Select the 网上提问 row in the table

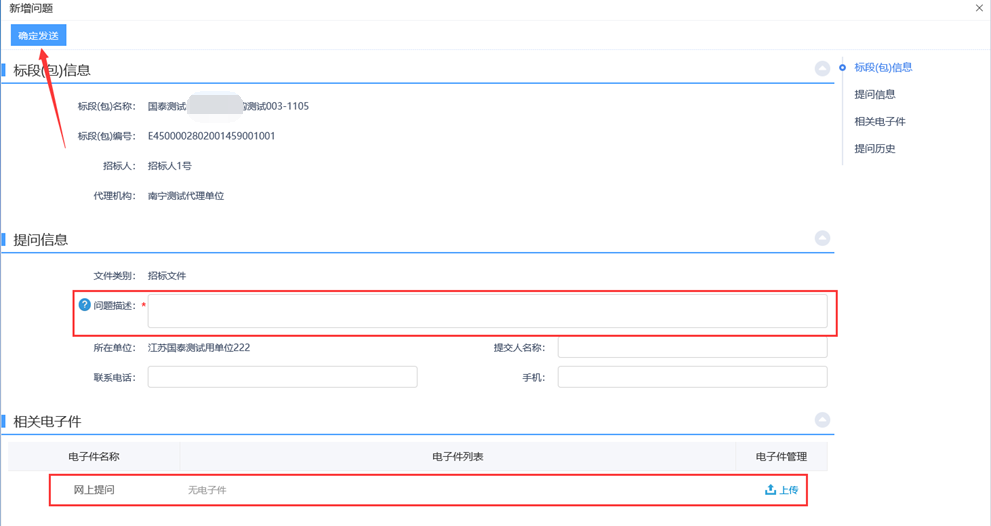click(x=94, y=490)
